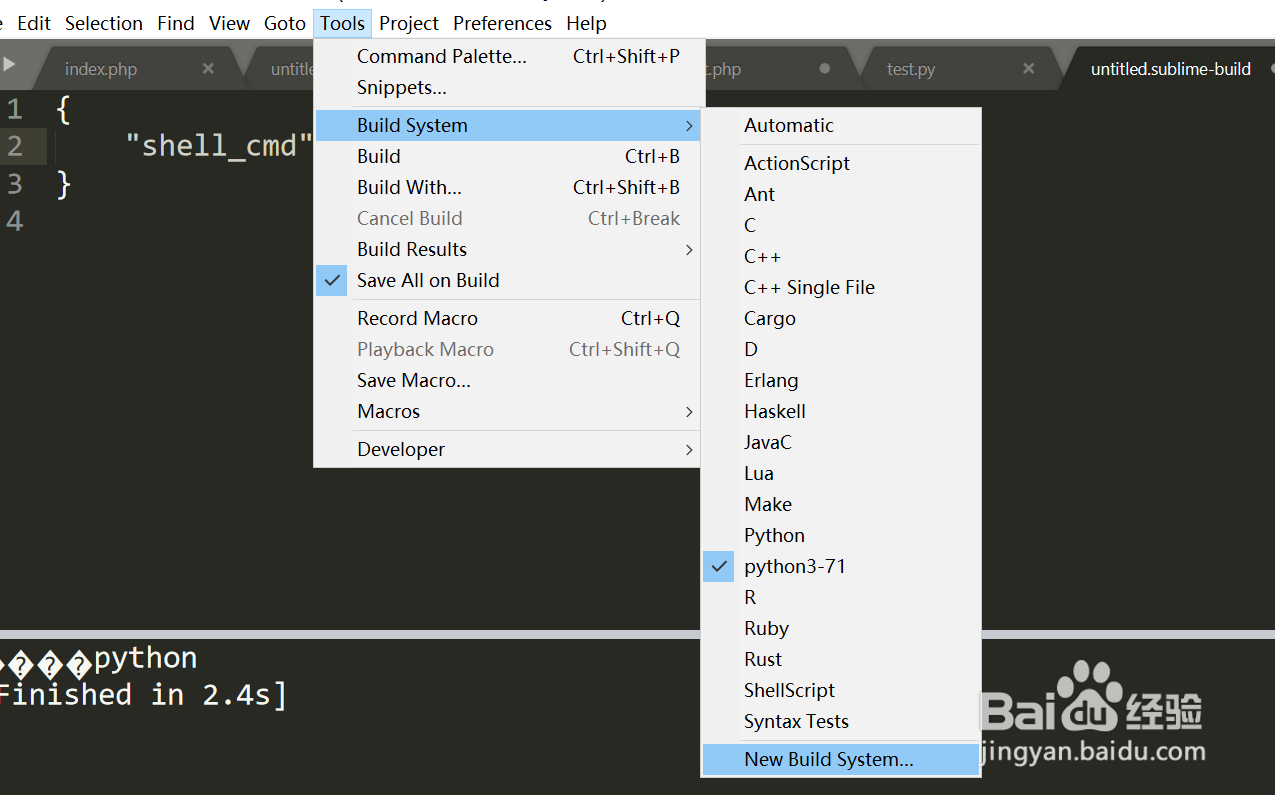The width and height of the screenshot is (1275, 795).
Task: Close the test.py tab
Action: coord(1029,69)
